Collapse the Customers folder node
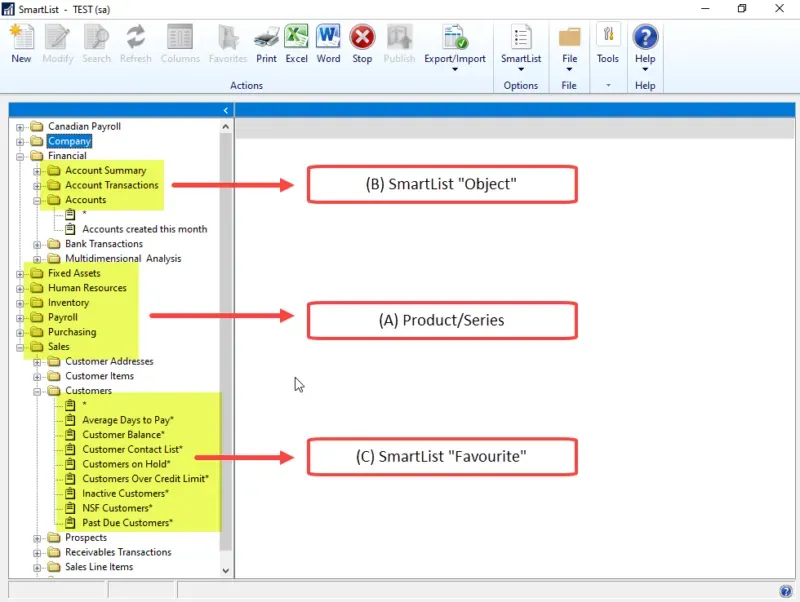800x602 pixels. click(37, 392)
